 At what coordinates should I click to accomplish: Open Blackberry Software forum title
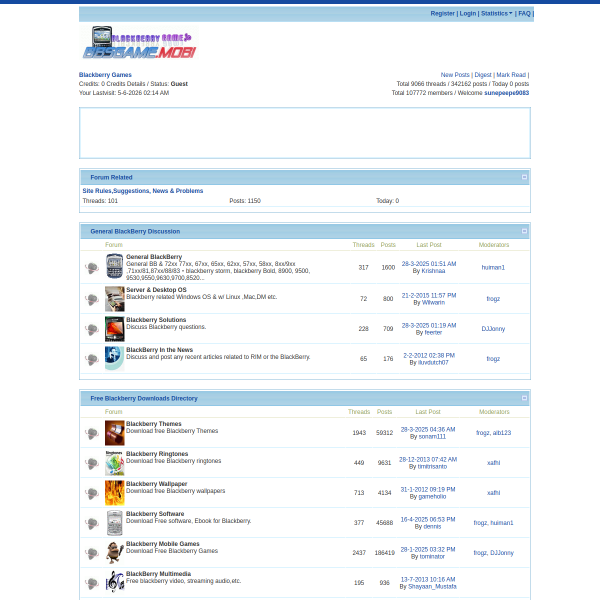pyautogui.click(x=155, y=514)
